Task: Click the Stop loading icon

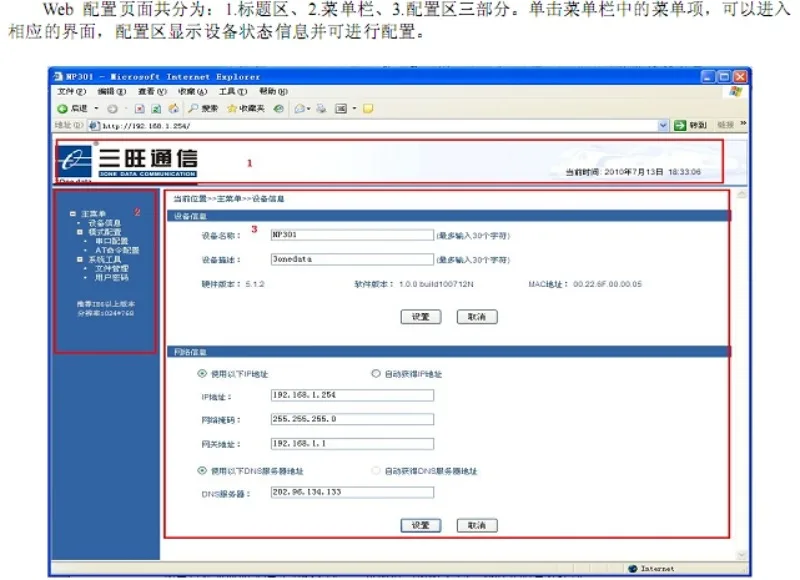Action: tap(139, 109)
